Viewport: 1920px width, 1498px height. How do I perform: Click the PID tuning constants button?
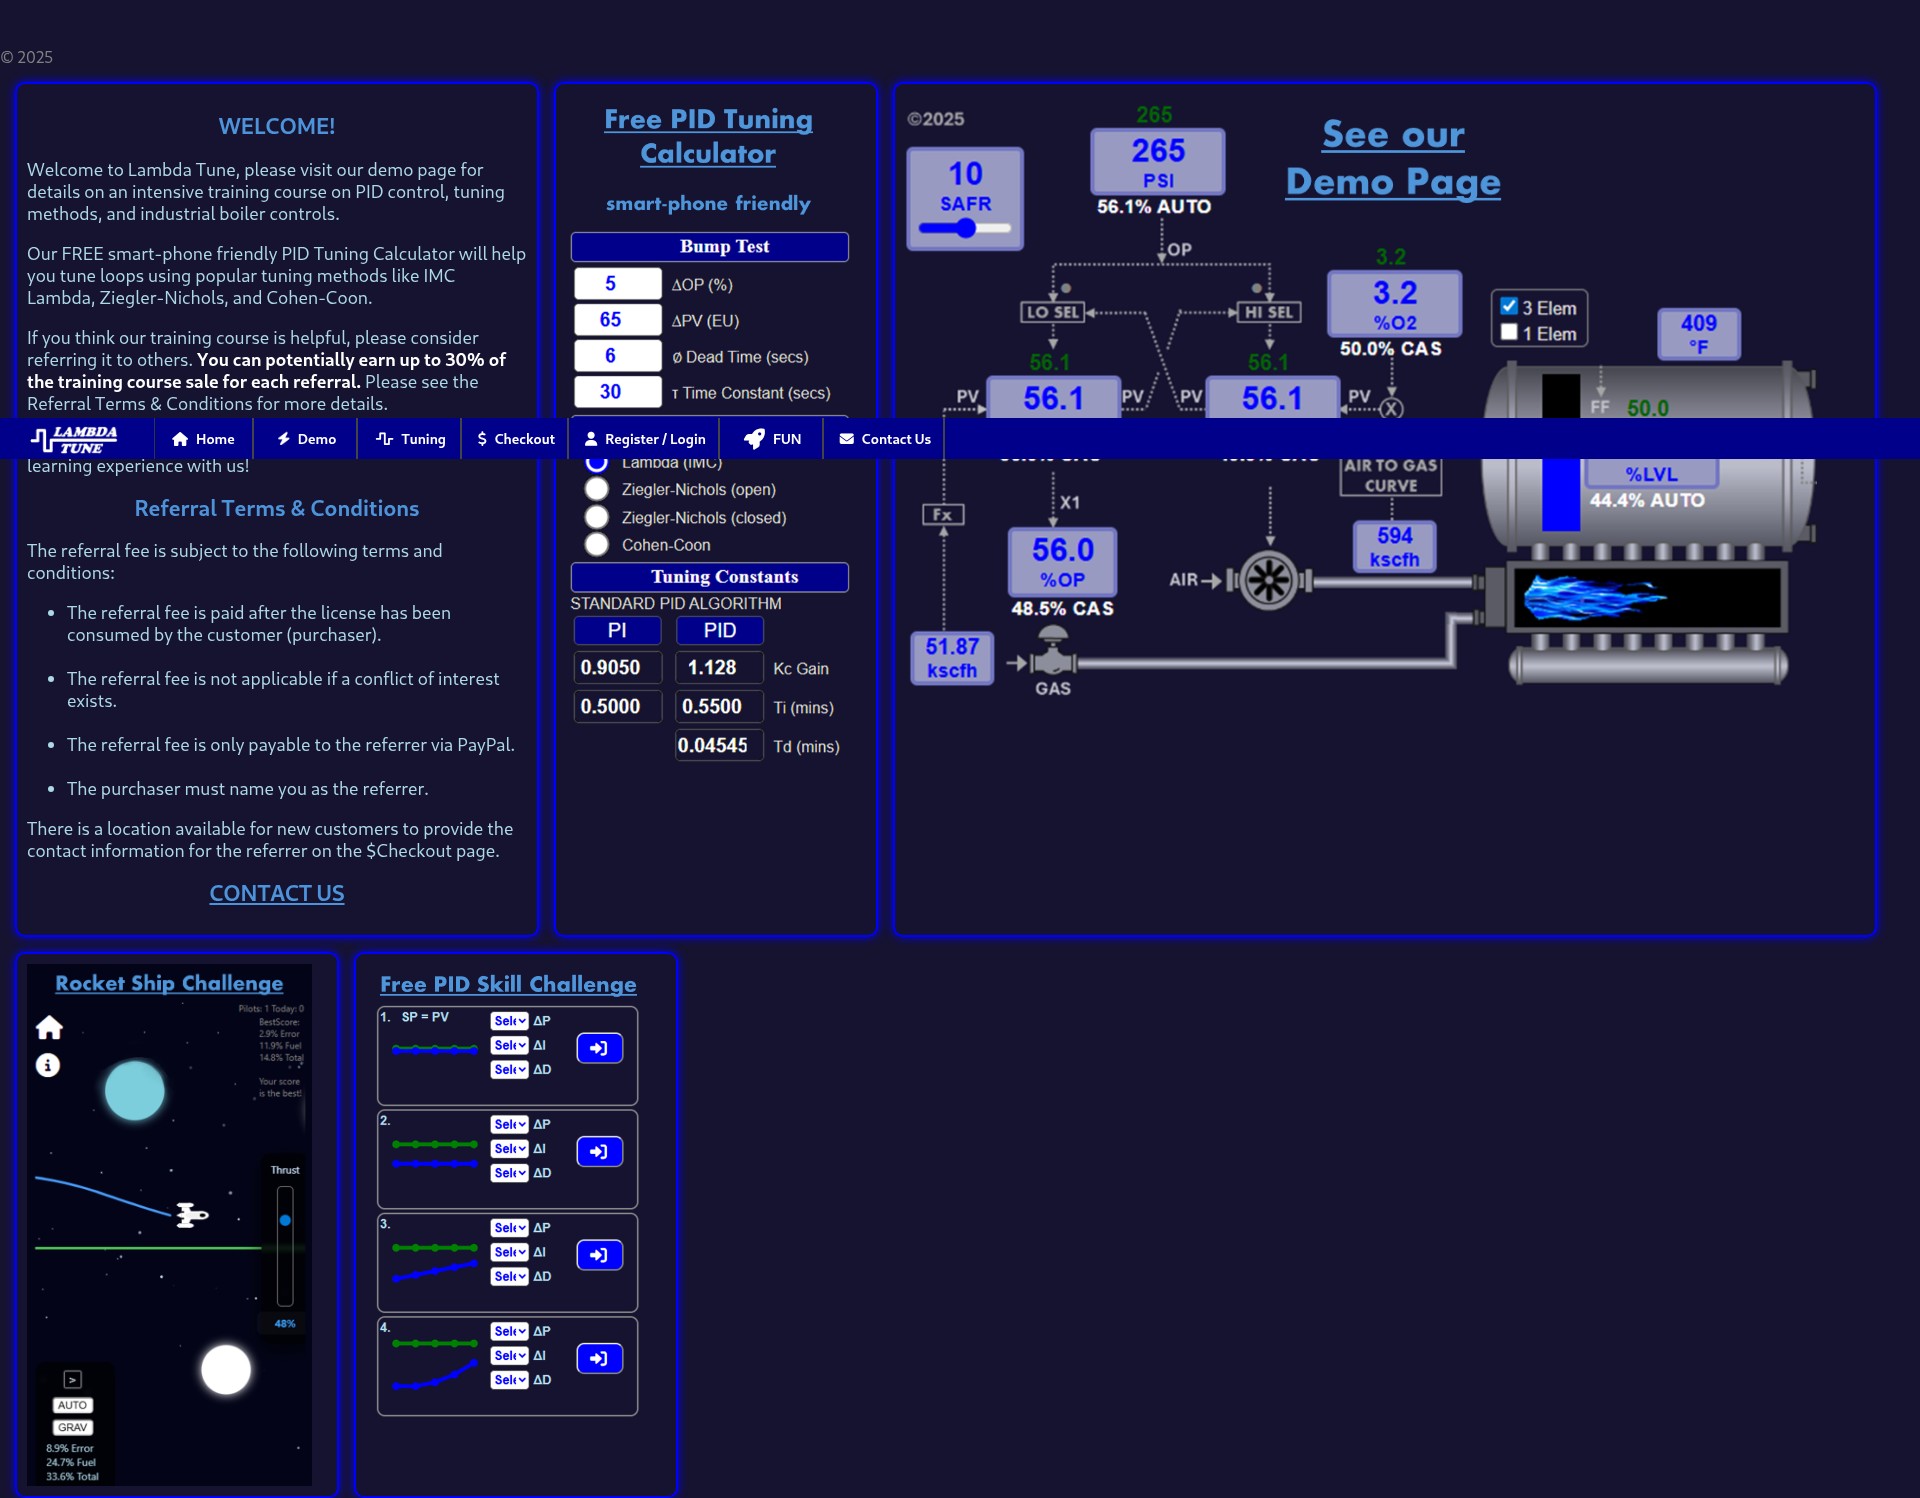720,630
